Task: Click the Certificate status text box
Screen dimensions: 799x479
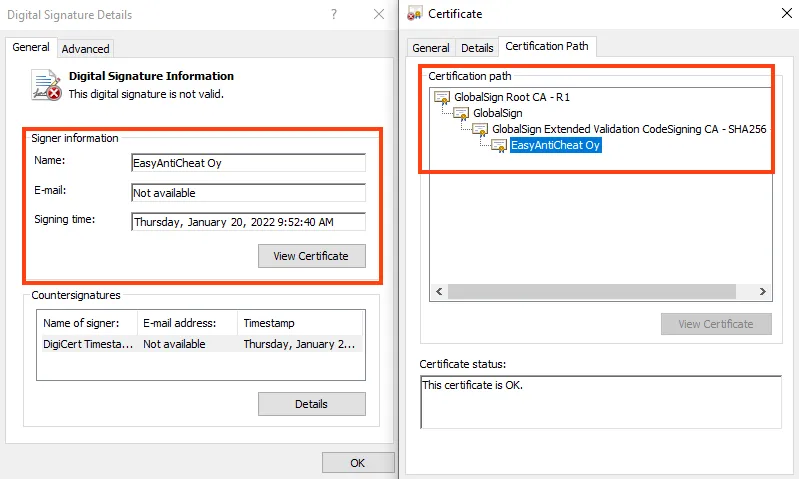Action: click(x=601, y=402)
